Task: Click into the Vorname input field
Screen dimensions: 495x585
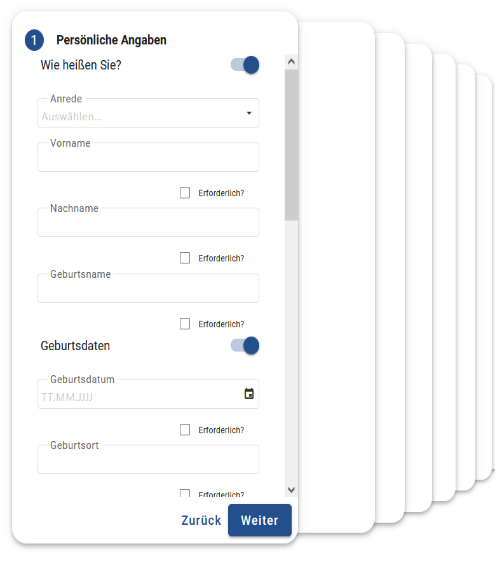Action: pos(148,157)
